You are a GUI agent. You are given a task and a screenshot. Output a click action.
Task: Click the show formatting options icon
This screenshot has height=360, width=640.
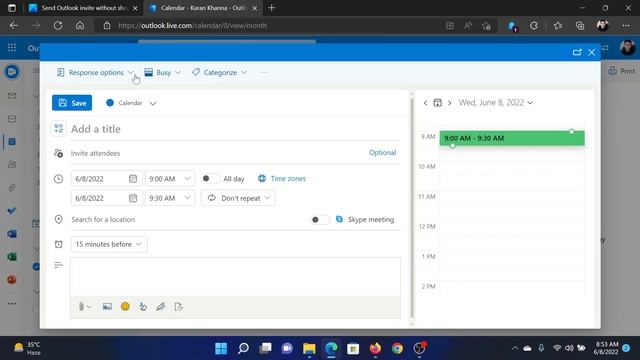click(x=143, y=307)
